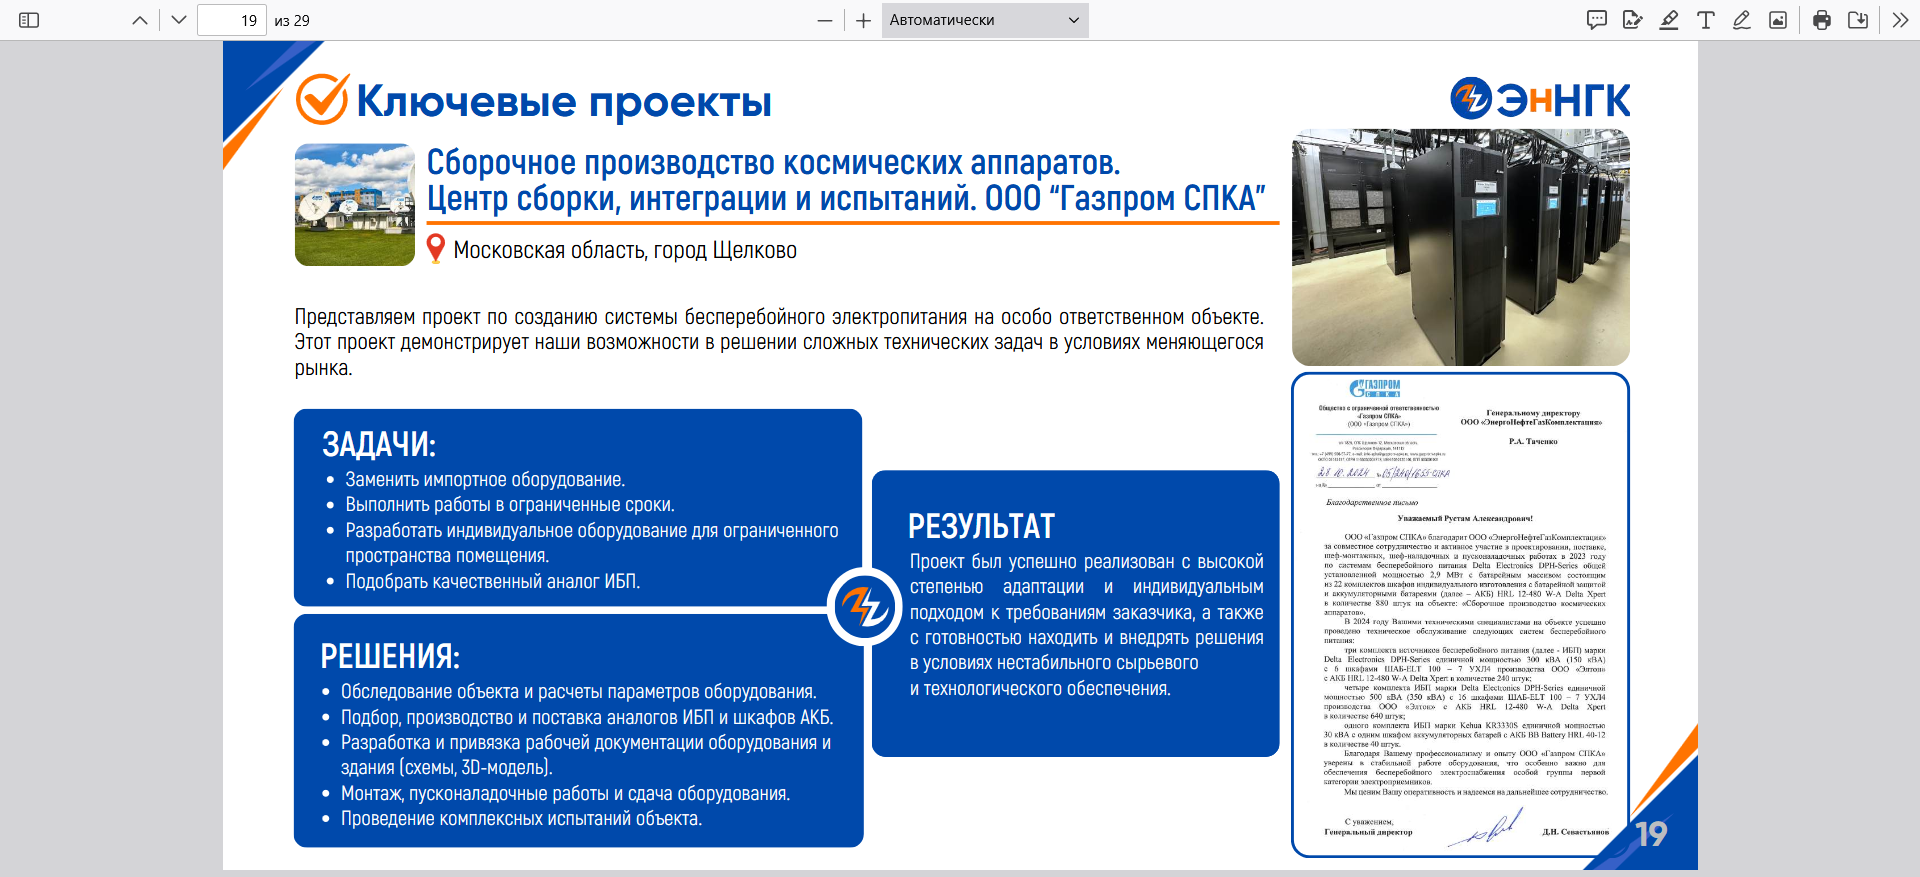1920x877 pixels.
Task: Zoom out with the minus button
Action: (x=825, y=20)
